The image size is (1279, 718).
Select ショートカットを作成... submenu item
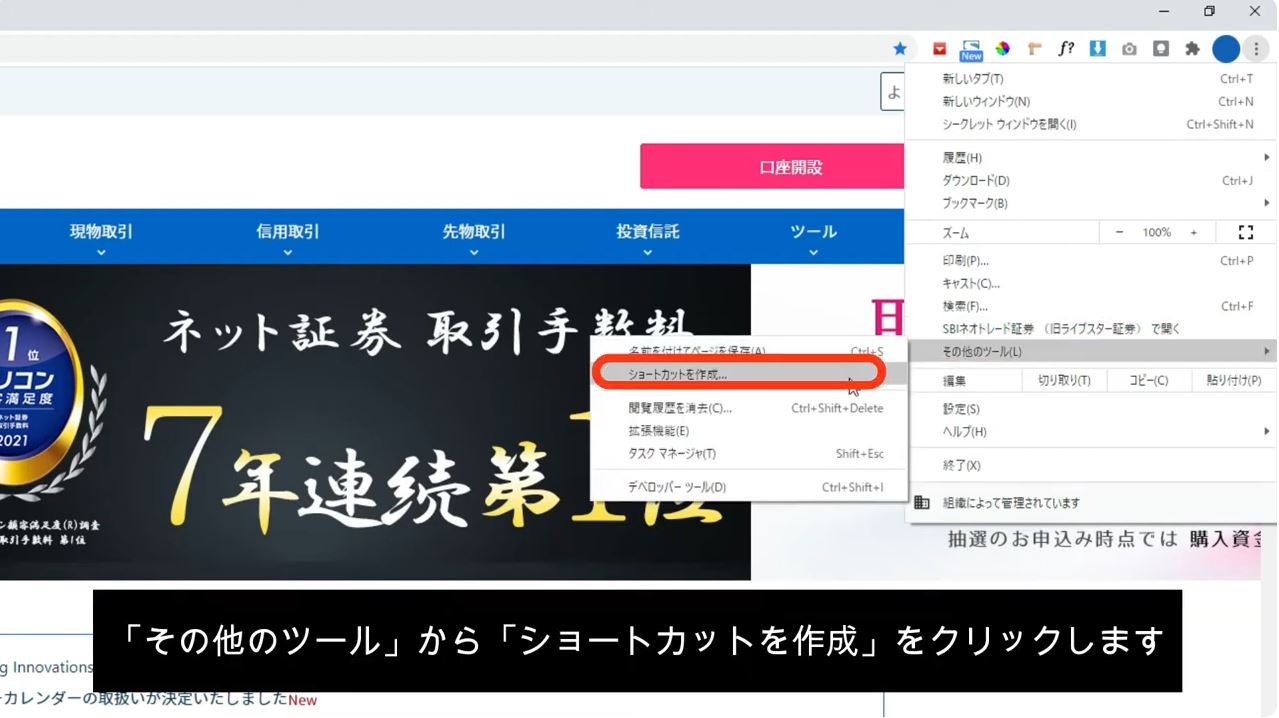(x=748, y=375)
